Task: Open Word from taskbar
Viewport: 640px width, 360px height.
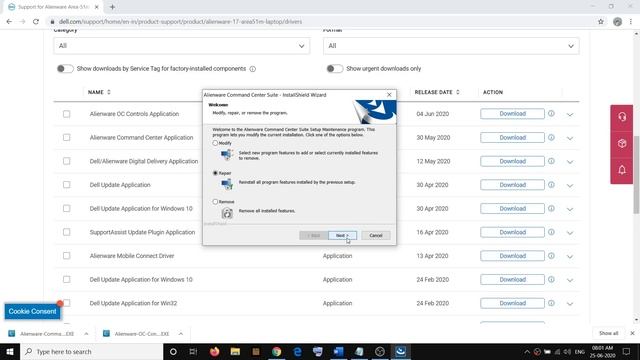Action: coord(338,351)
